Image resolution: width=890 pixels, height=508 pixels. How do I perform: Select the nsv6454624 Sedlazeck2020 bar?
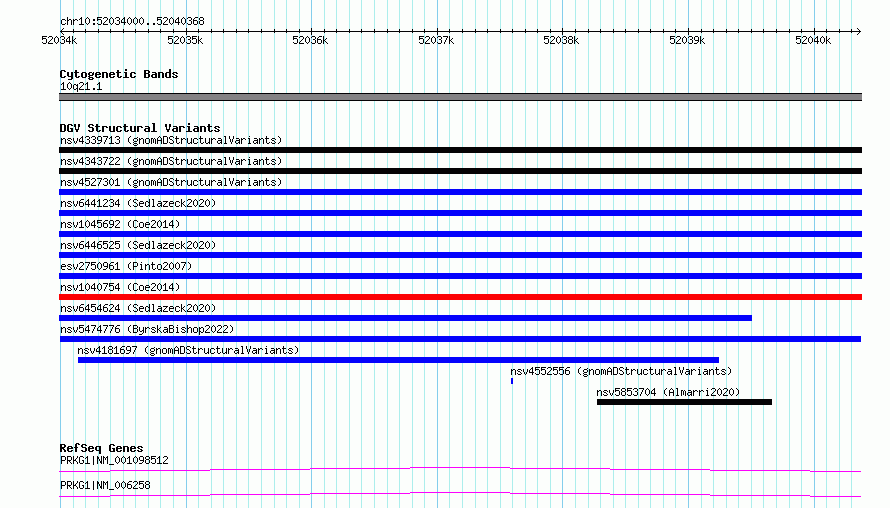click(x=405, y=318)
